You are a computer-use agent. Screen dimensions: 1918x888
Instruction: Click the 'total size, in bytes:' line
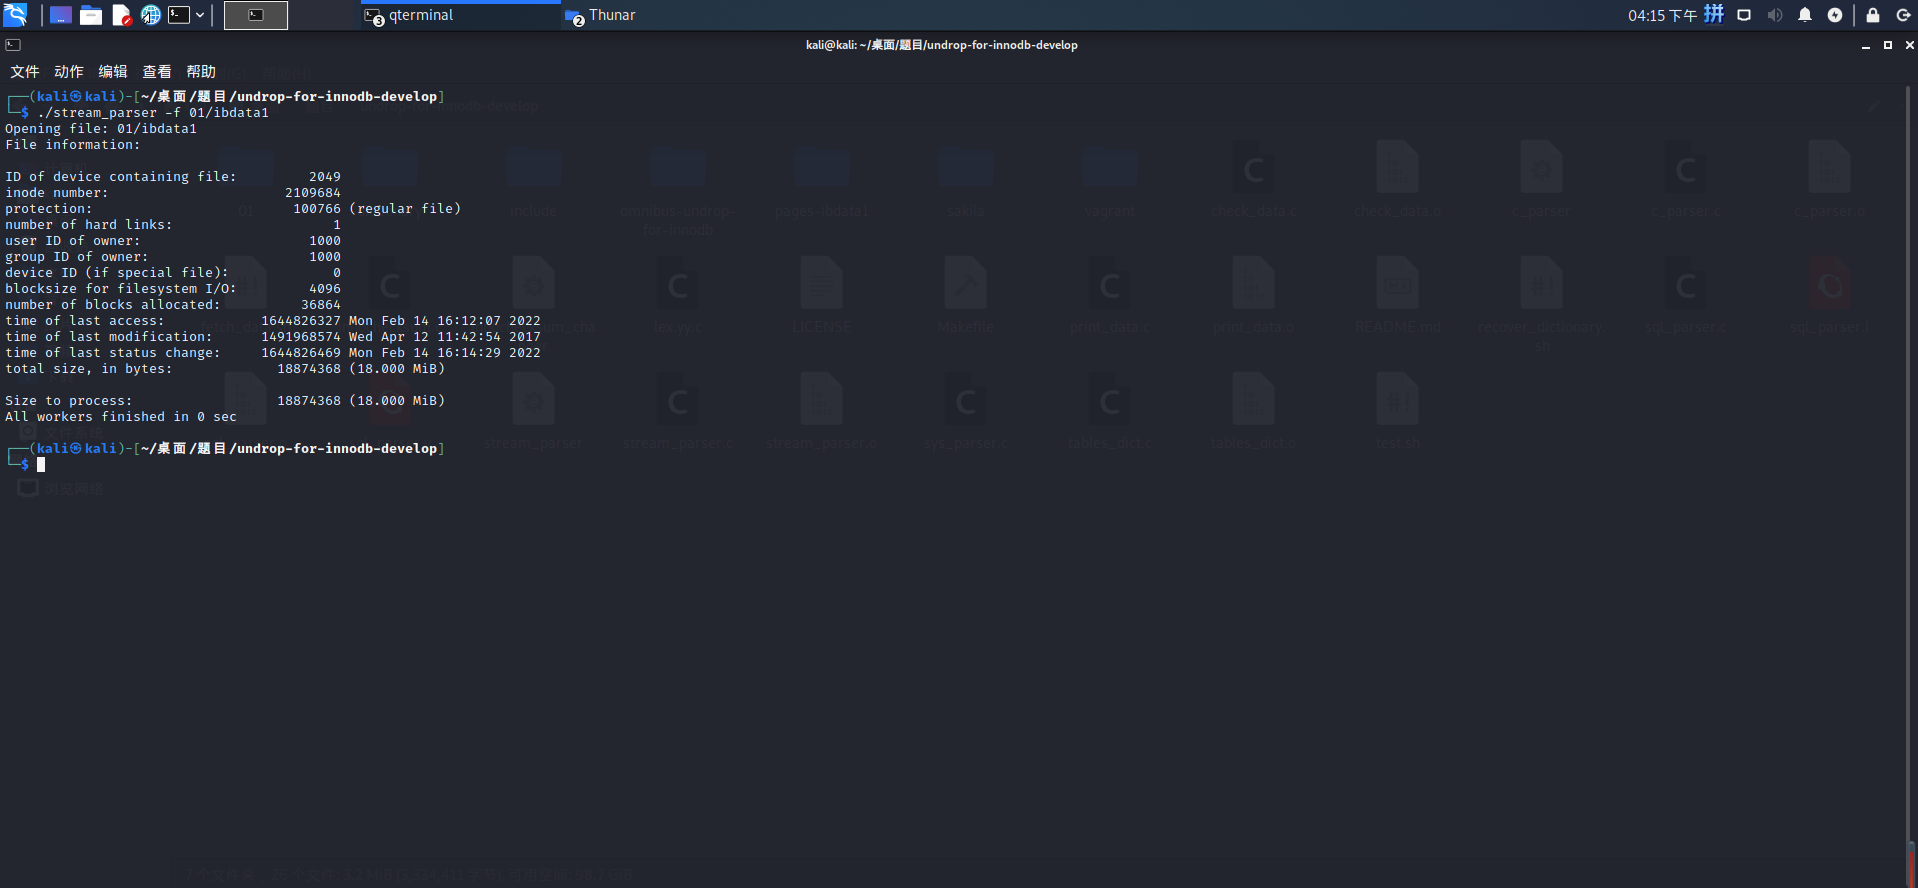[x=225, y=369]
